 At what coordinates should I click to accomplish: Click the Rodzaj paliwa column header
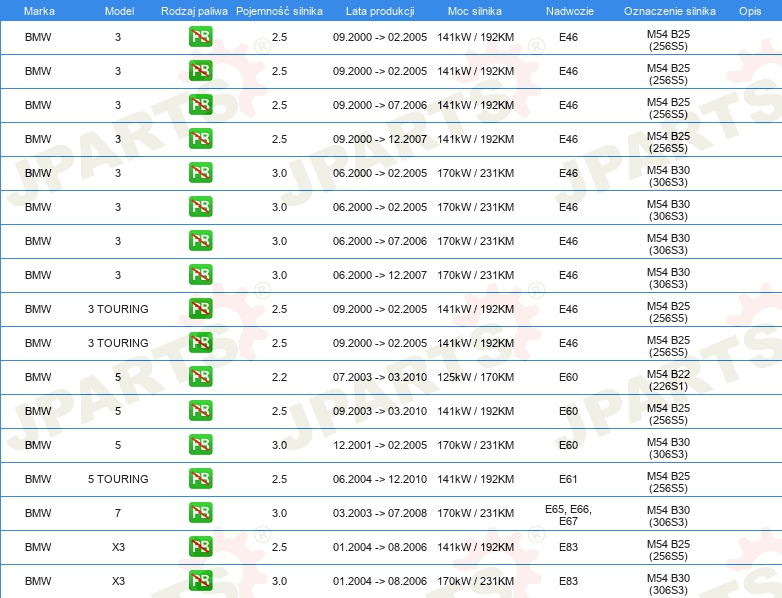coord(194,11)
